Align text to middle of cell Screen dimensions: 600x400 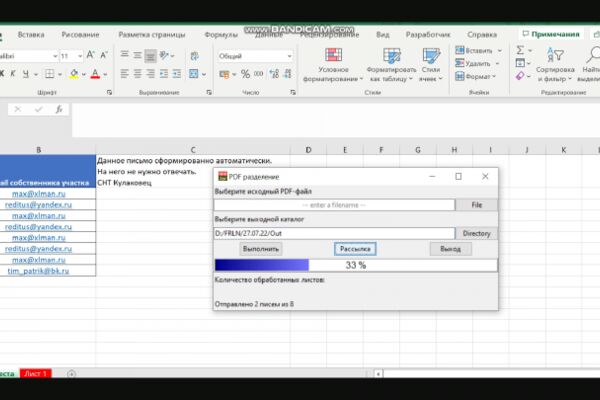pyautogui.click(x=137, y=55)
